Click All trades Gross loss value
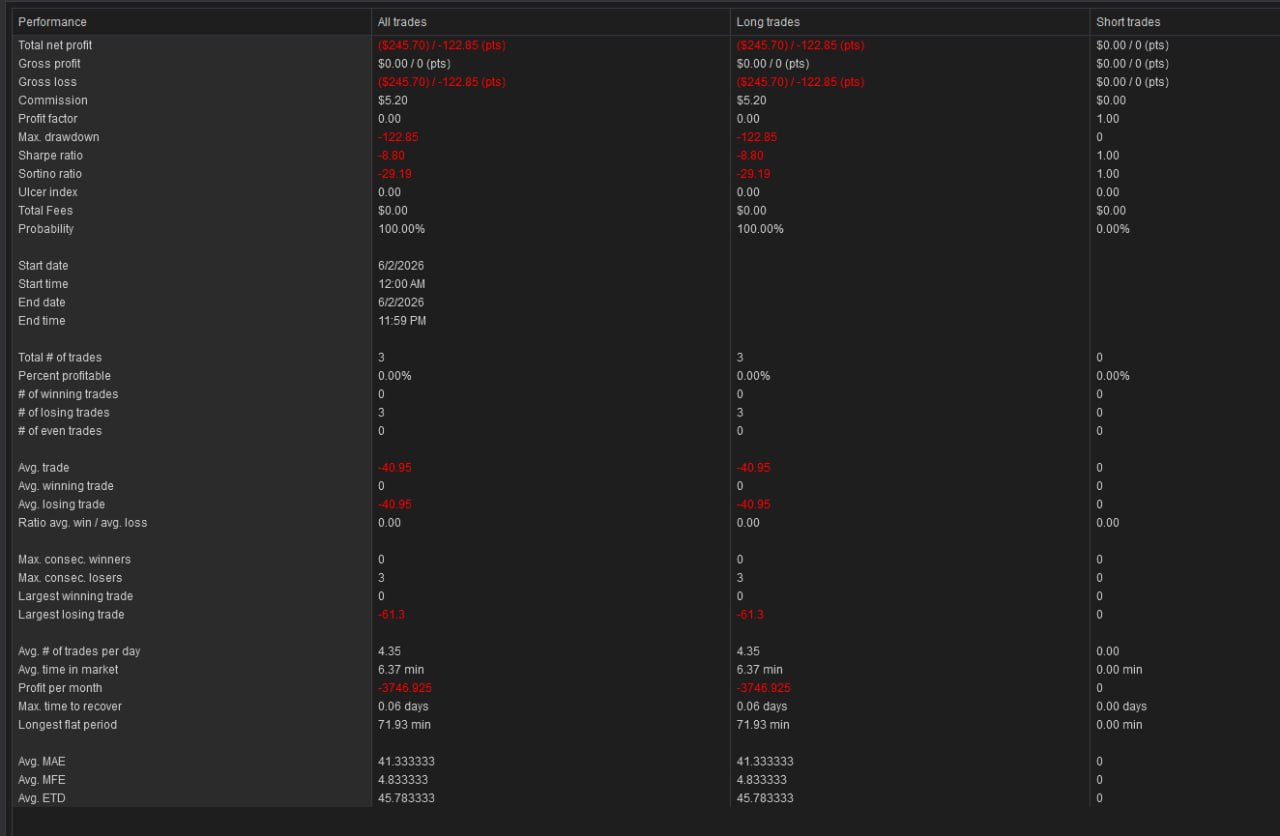Viewport: 1280px width, 836px height. coord(442,82)
